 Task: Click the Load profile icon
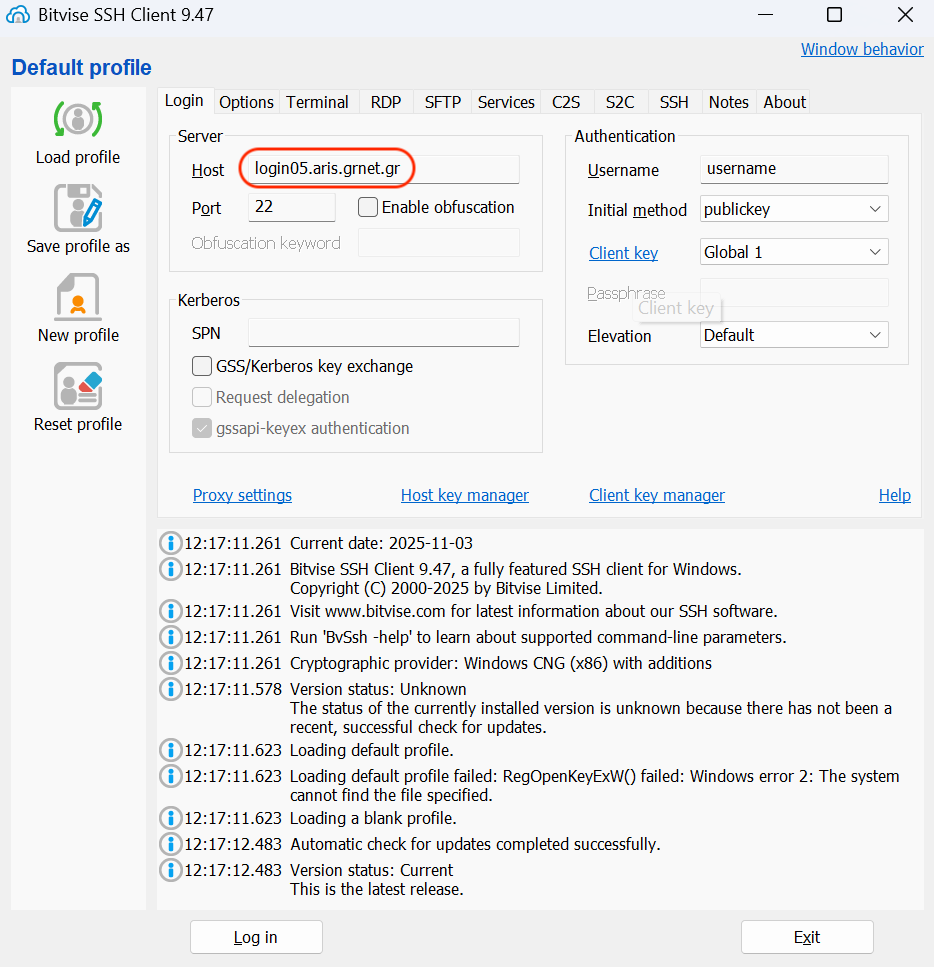[78, 119]
